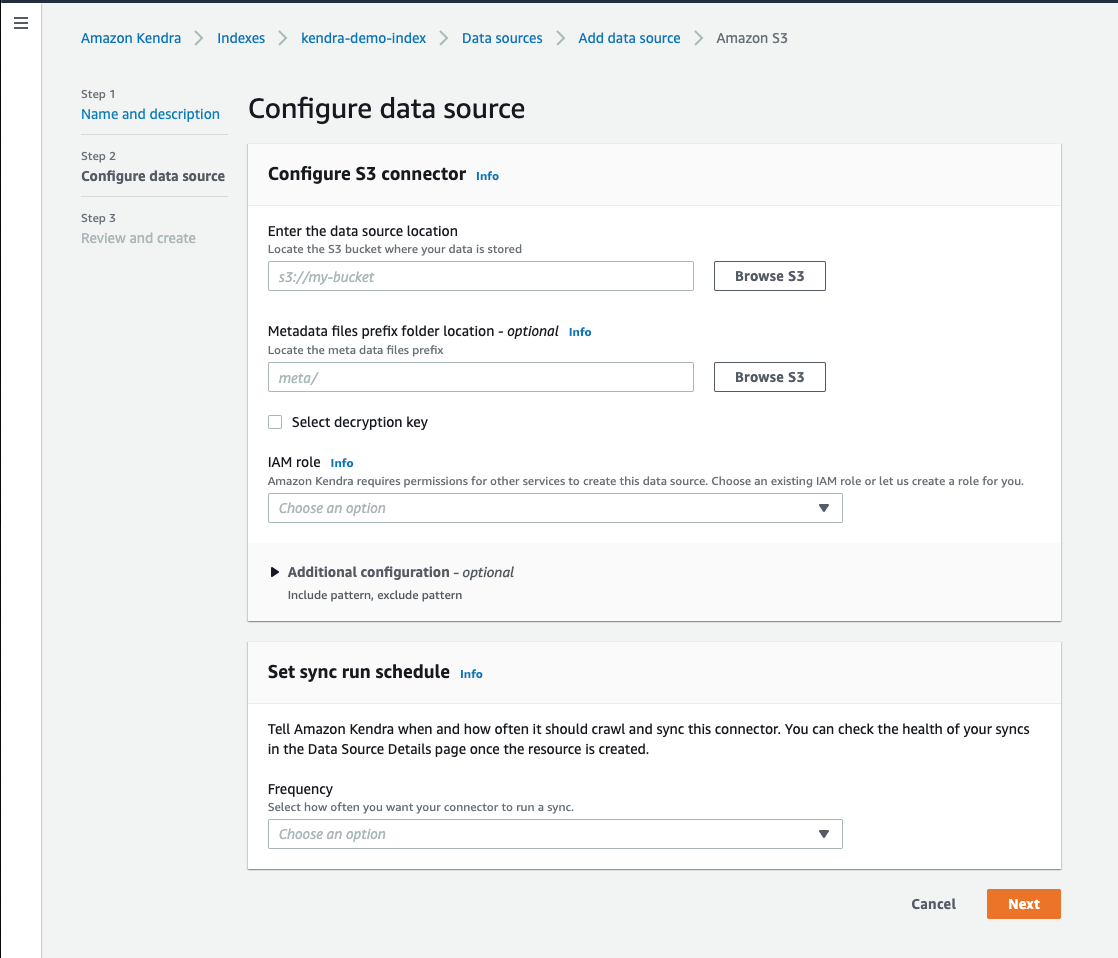Viewport: 1118px width, 958px height.
Task: Open kendra-demo-index breadcrumb
Action: [x=363, y=38]
